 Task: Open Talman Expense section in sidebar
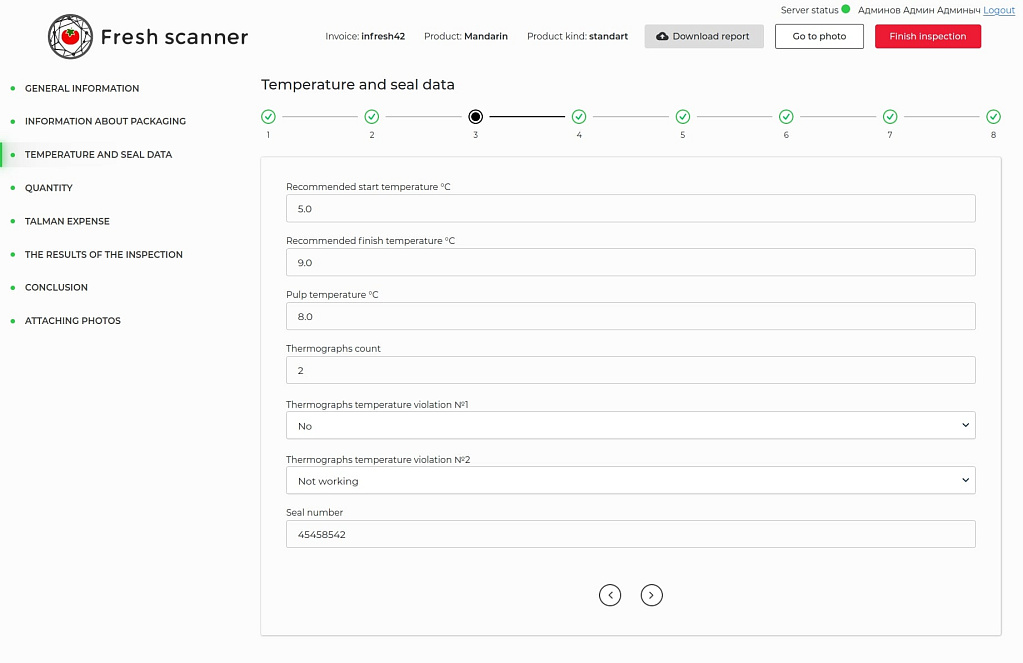pyautogui.click(x=67, y=221)
